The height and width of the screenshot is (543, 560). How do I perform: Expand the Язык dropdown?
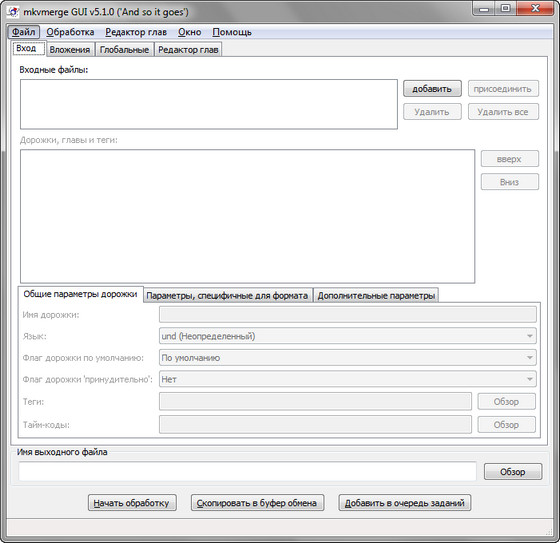click(x=348, y=336)
